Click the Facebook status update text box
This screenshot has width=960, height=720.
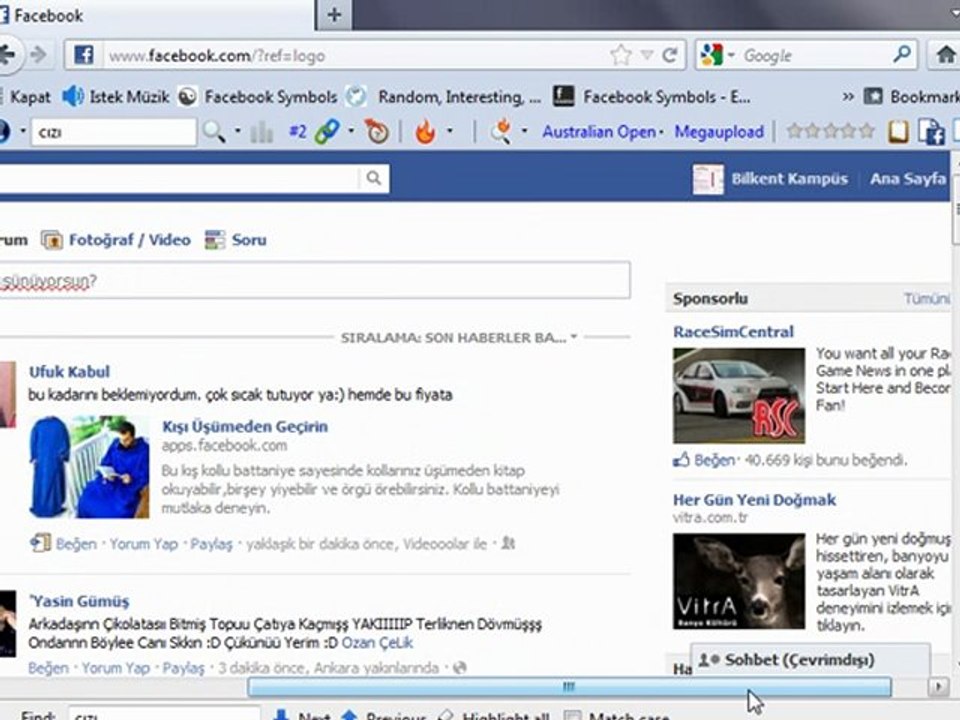(313, 280)
